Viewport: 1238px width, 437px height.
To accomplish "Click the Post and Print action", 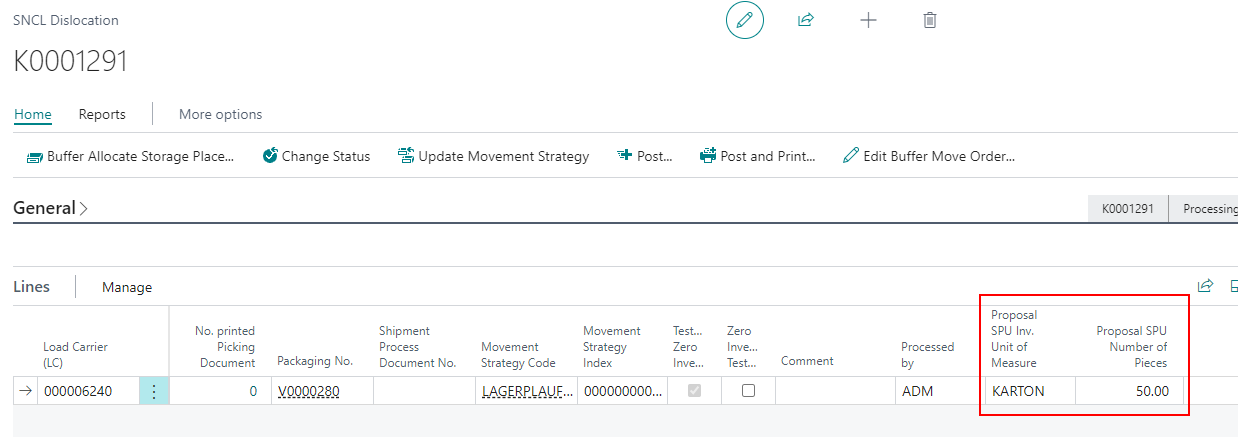I will click(758, 156).
